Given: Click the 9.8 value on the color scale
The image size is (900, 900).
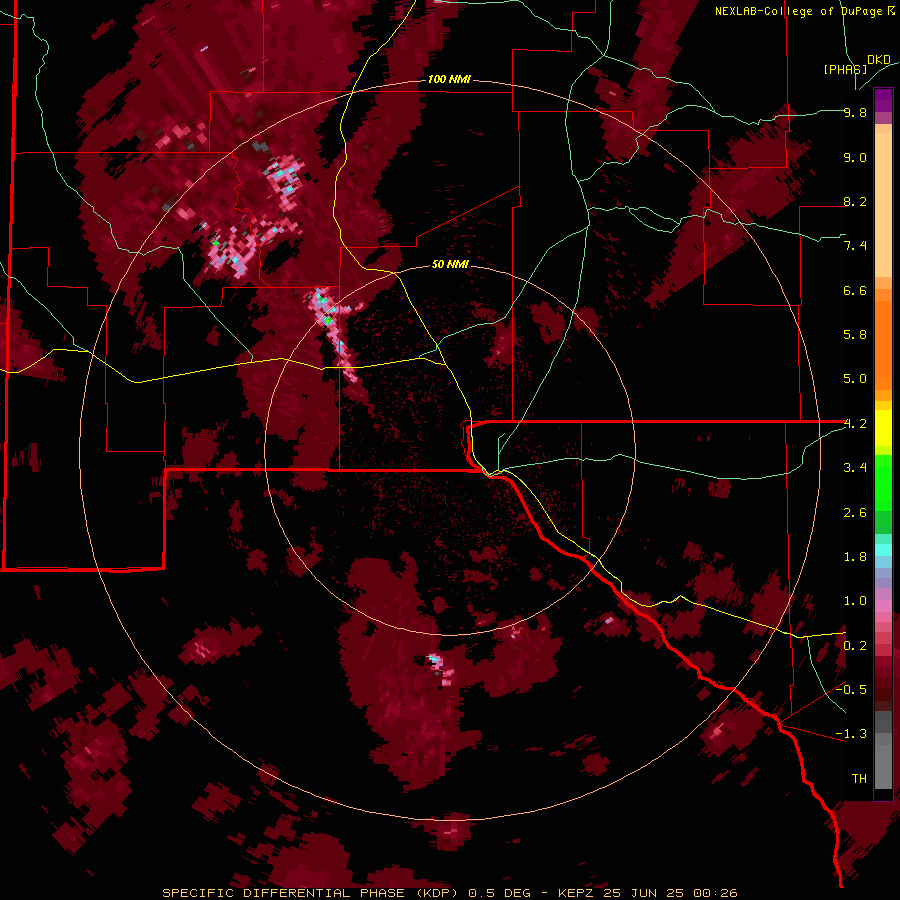Looking at the screenshot, I should click(x=855, y=112).
